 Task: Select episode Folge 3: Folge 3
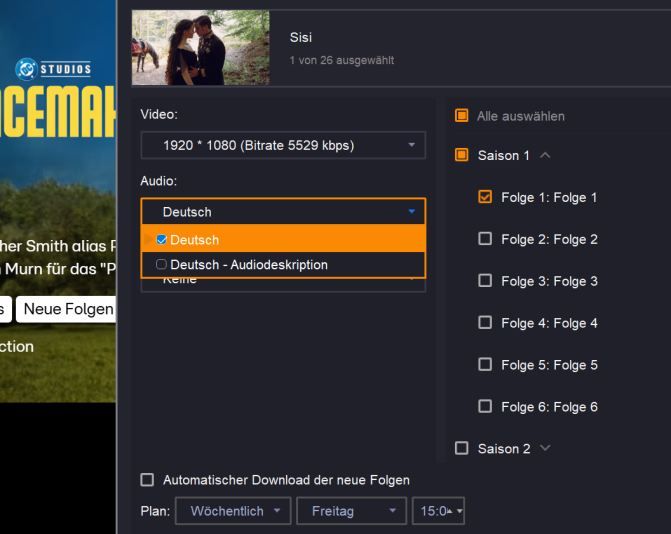485,281
